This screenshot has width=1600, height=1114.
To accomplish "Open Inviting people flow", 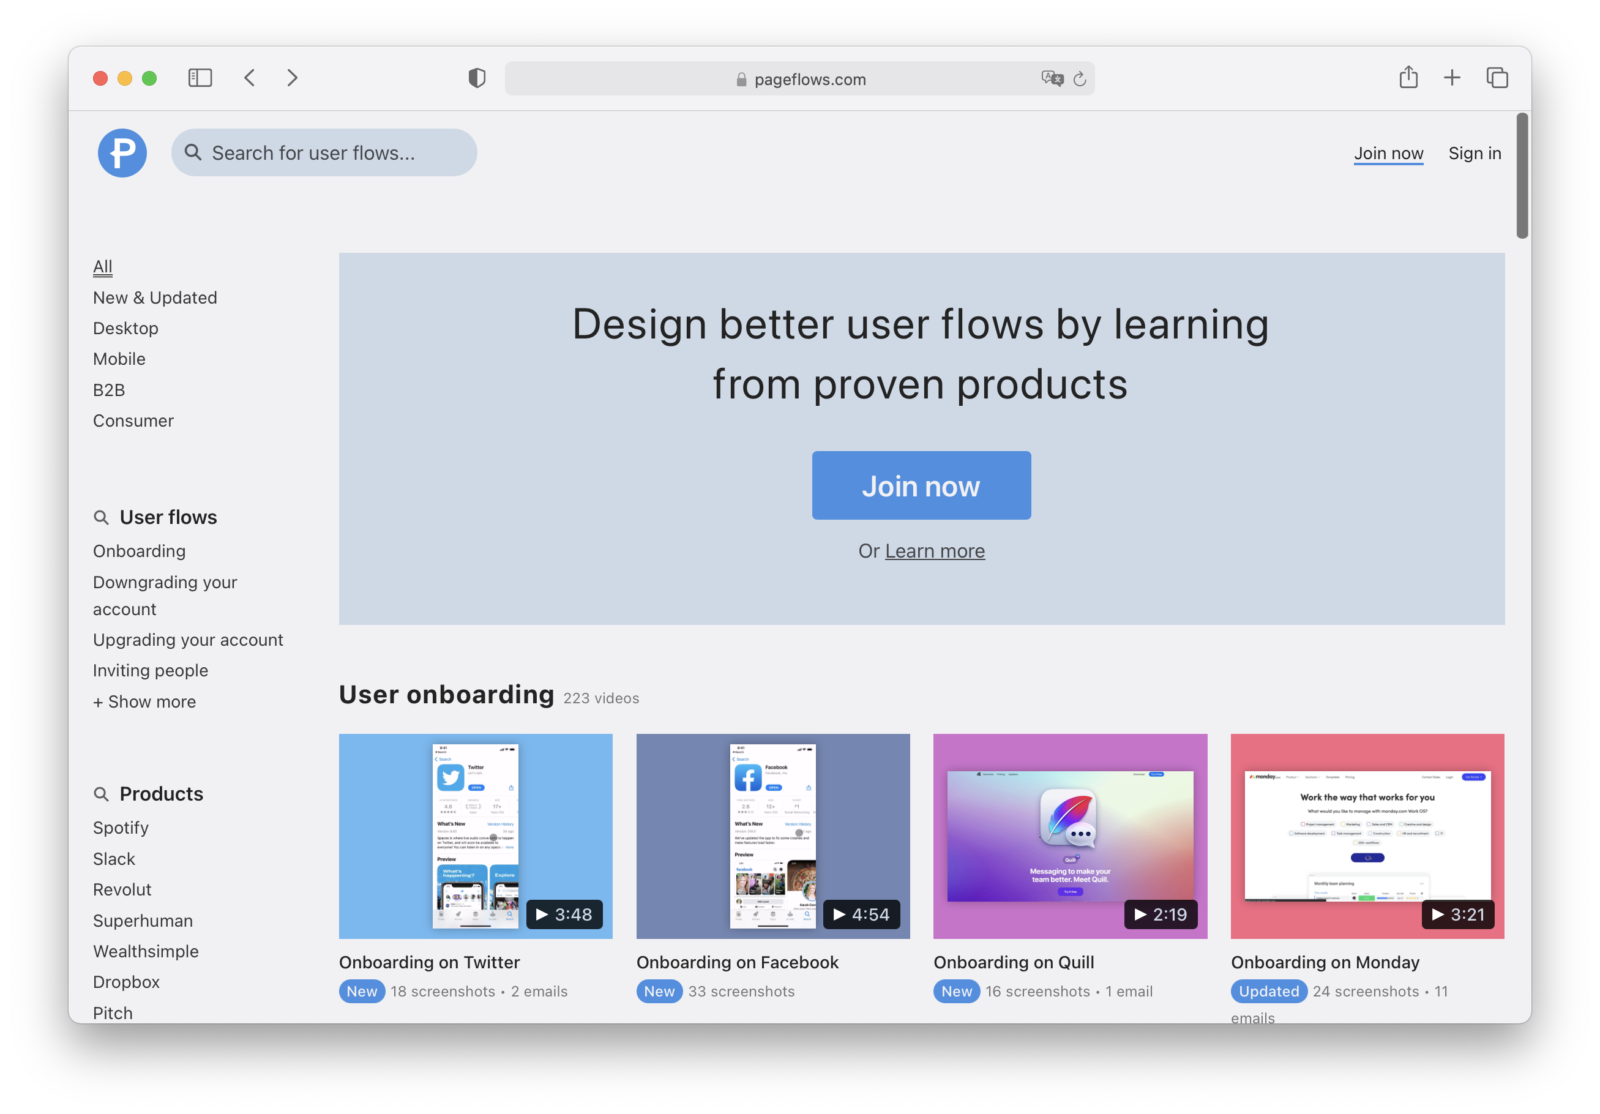I will point(150,671).
